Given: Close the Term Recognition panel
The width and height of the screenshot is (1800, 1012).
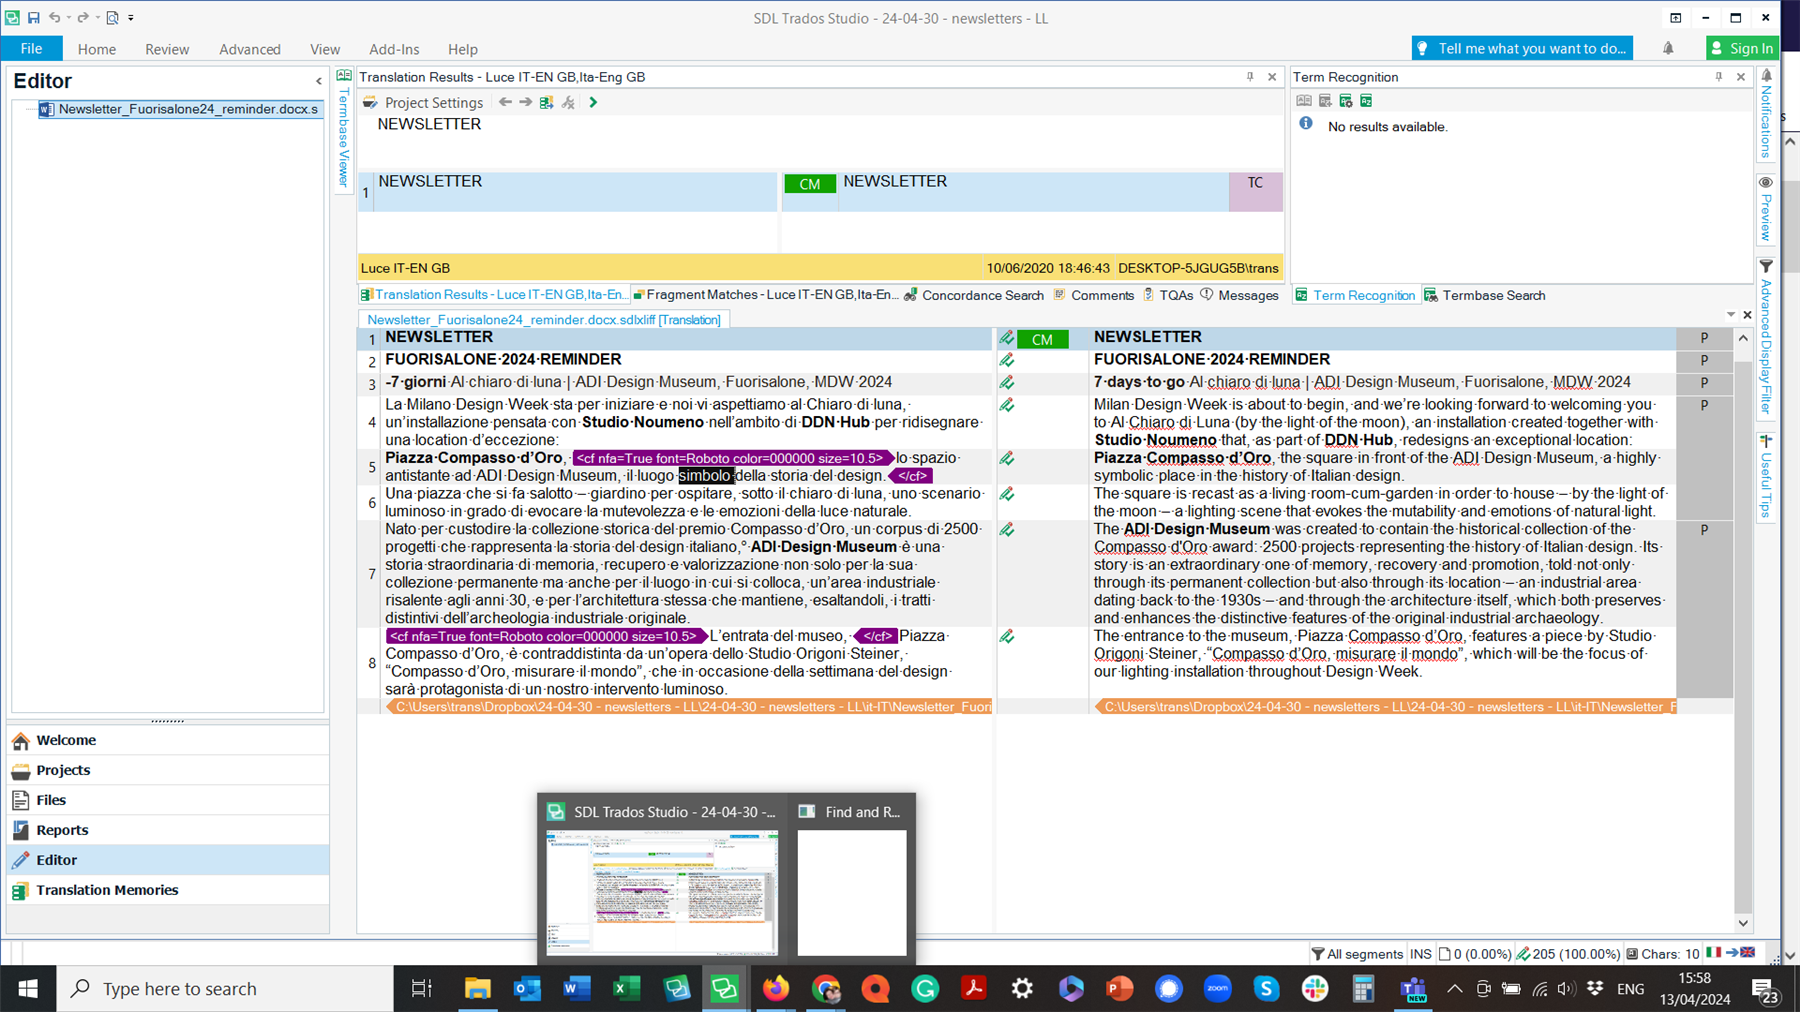Looking at the screenshot, I should click(1741, 77).
